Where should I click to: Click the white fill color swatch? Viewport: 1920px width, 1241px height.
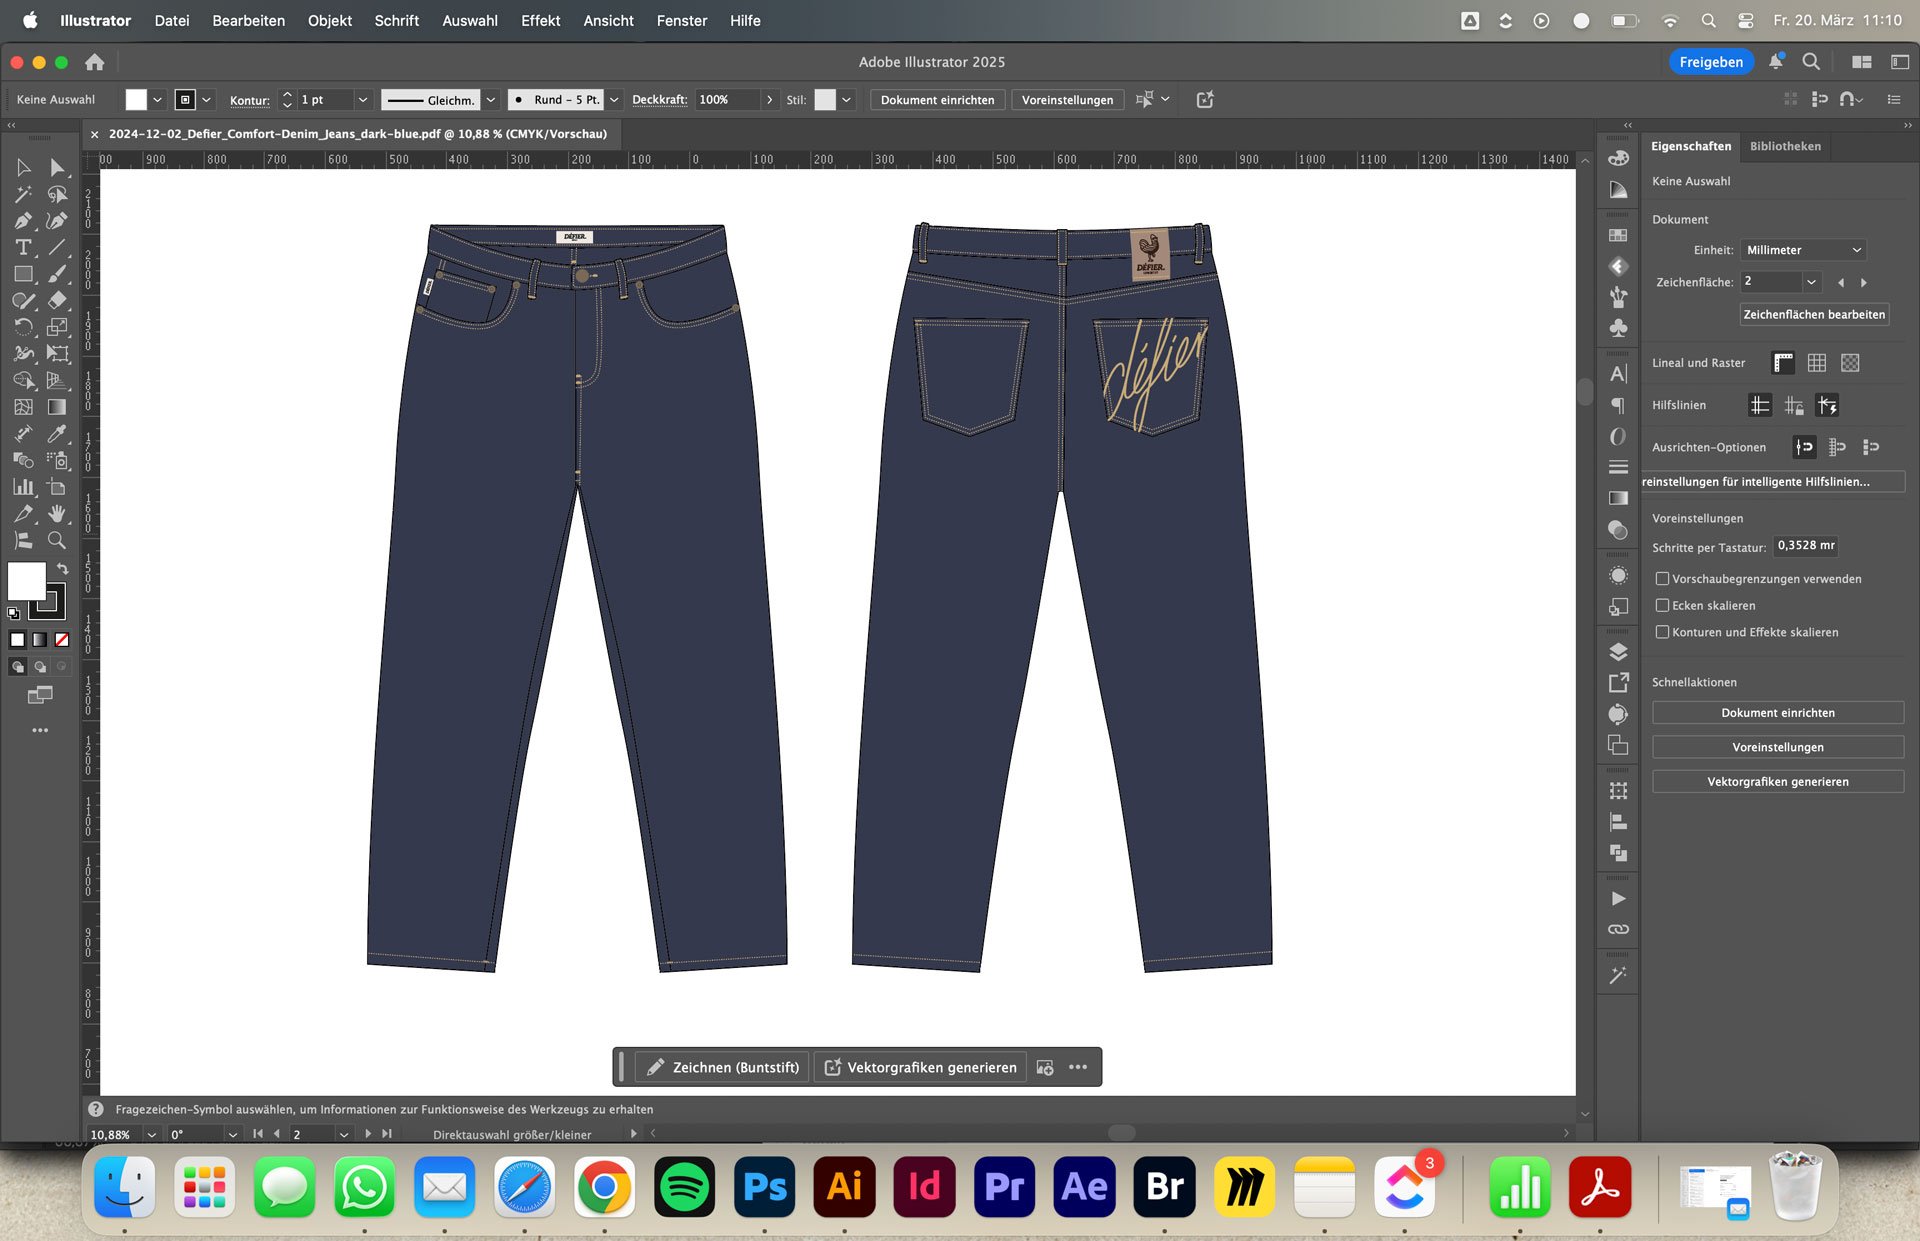coord(26,580)
